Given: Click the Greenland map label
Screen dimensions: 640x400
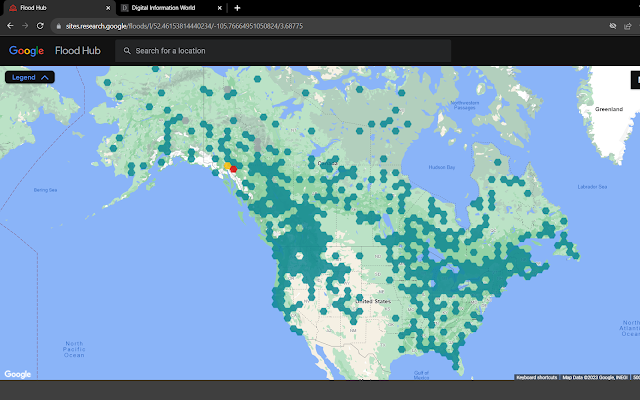Looking at the screenshot, I should pyautogui.click(x=609, y=109).
